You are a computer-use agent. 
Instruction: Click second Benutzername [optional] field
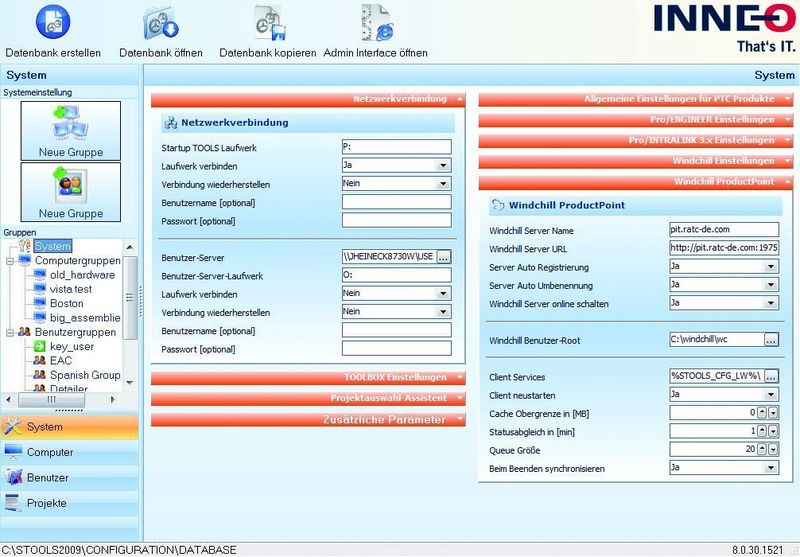pyautogui.click(x=396, y=330)
